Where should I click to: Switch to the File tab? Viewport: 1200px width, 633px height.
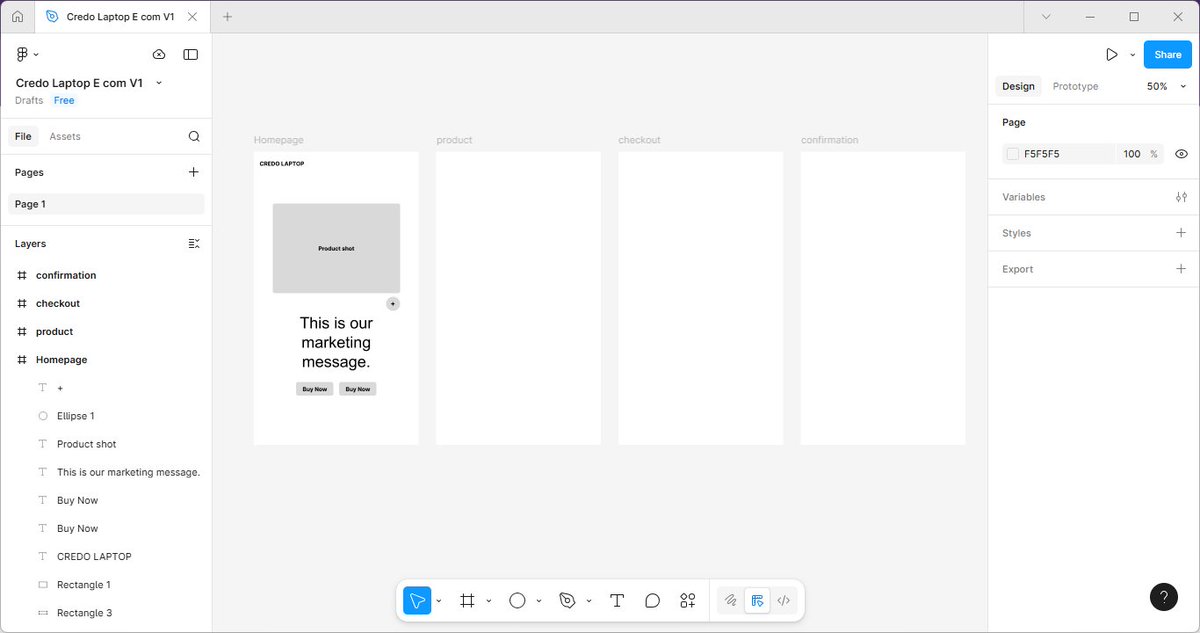coord(23,136)
